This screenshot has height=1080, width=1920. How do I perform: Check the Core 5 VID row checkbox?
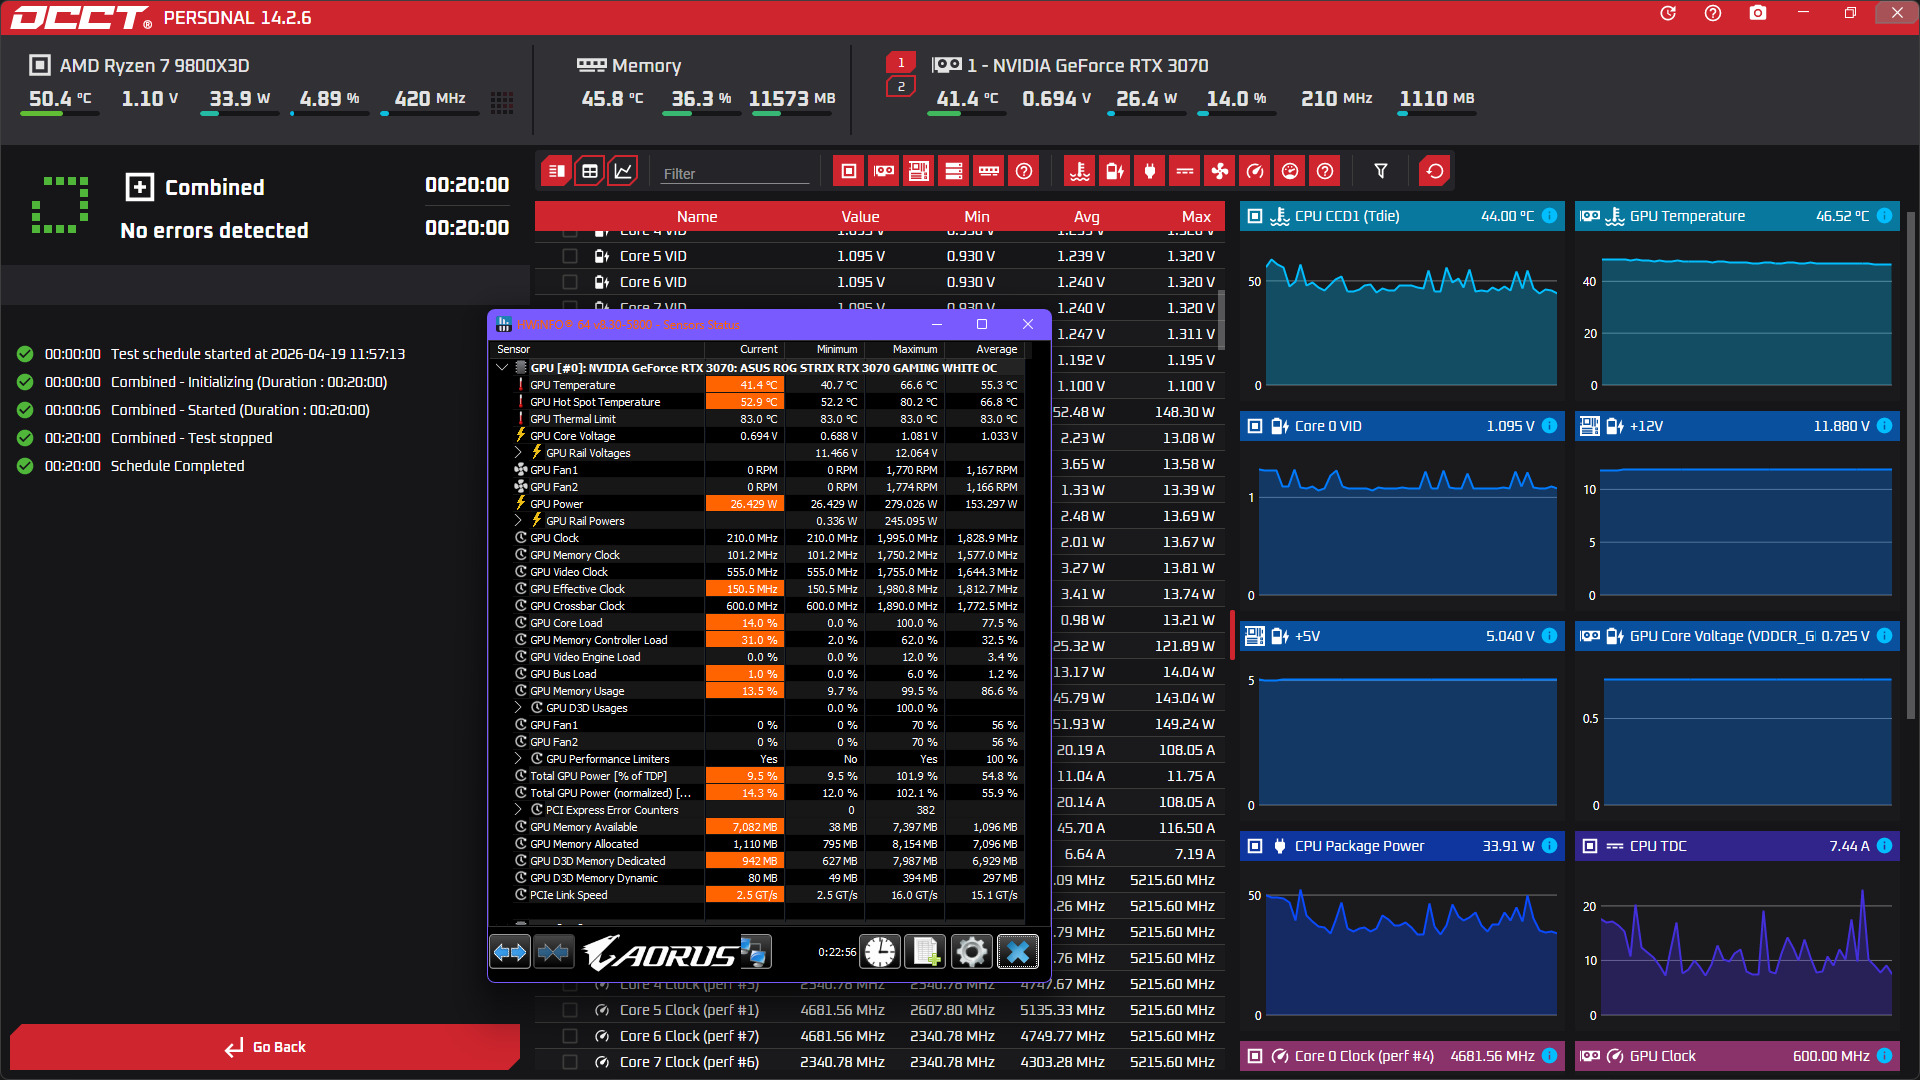point(570,256)
